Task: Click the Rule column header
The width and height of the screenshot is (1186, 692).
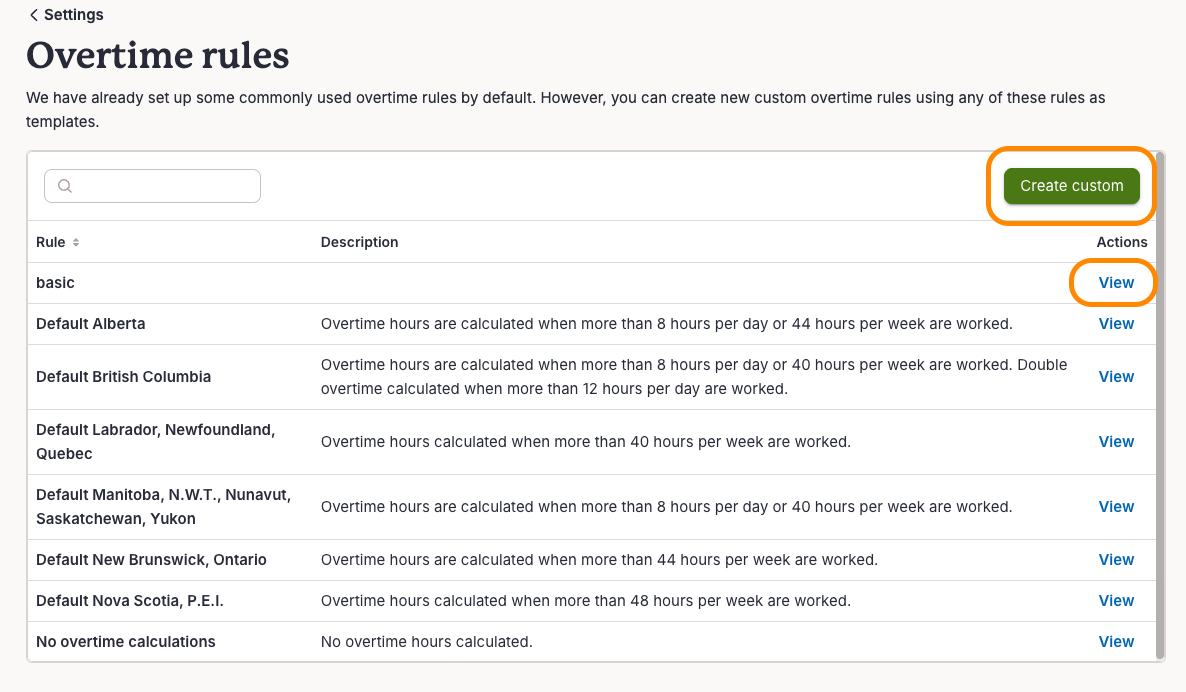Action: [x=51, y=242]
